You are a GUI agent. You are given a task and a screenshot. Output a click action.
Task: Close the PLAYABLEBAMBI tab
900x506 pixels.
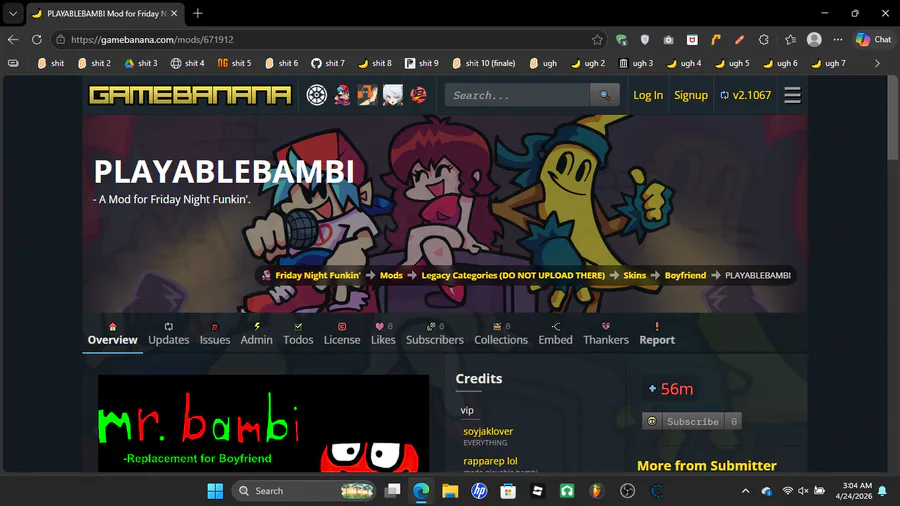click(174, 13)
